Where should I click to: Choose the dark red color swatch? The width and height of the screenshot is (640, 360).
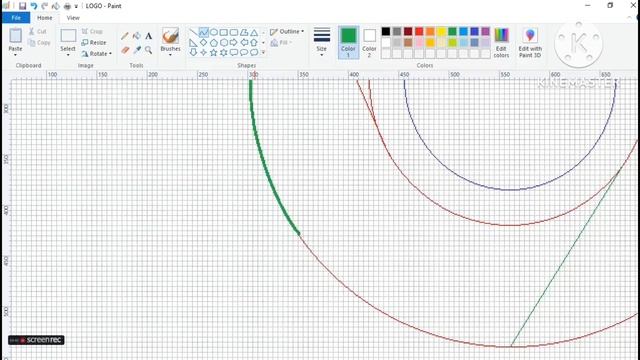click(408, 31)
